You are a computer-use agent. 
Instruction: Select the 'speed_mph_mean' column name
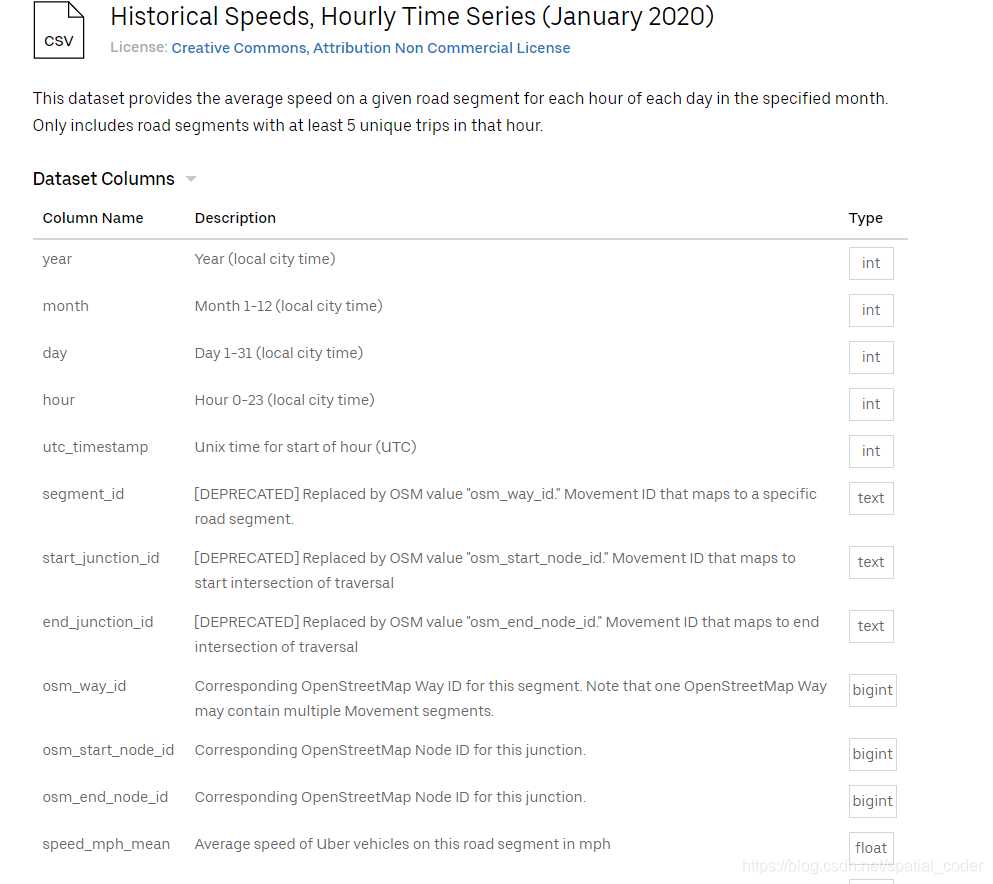click(106, 844)
